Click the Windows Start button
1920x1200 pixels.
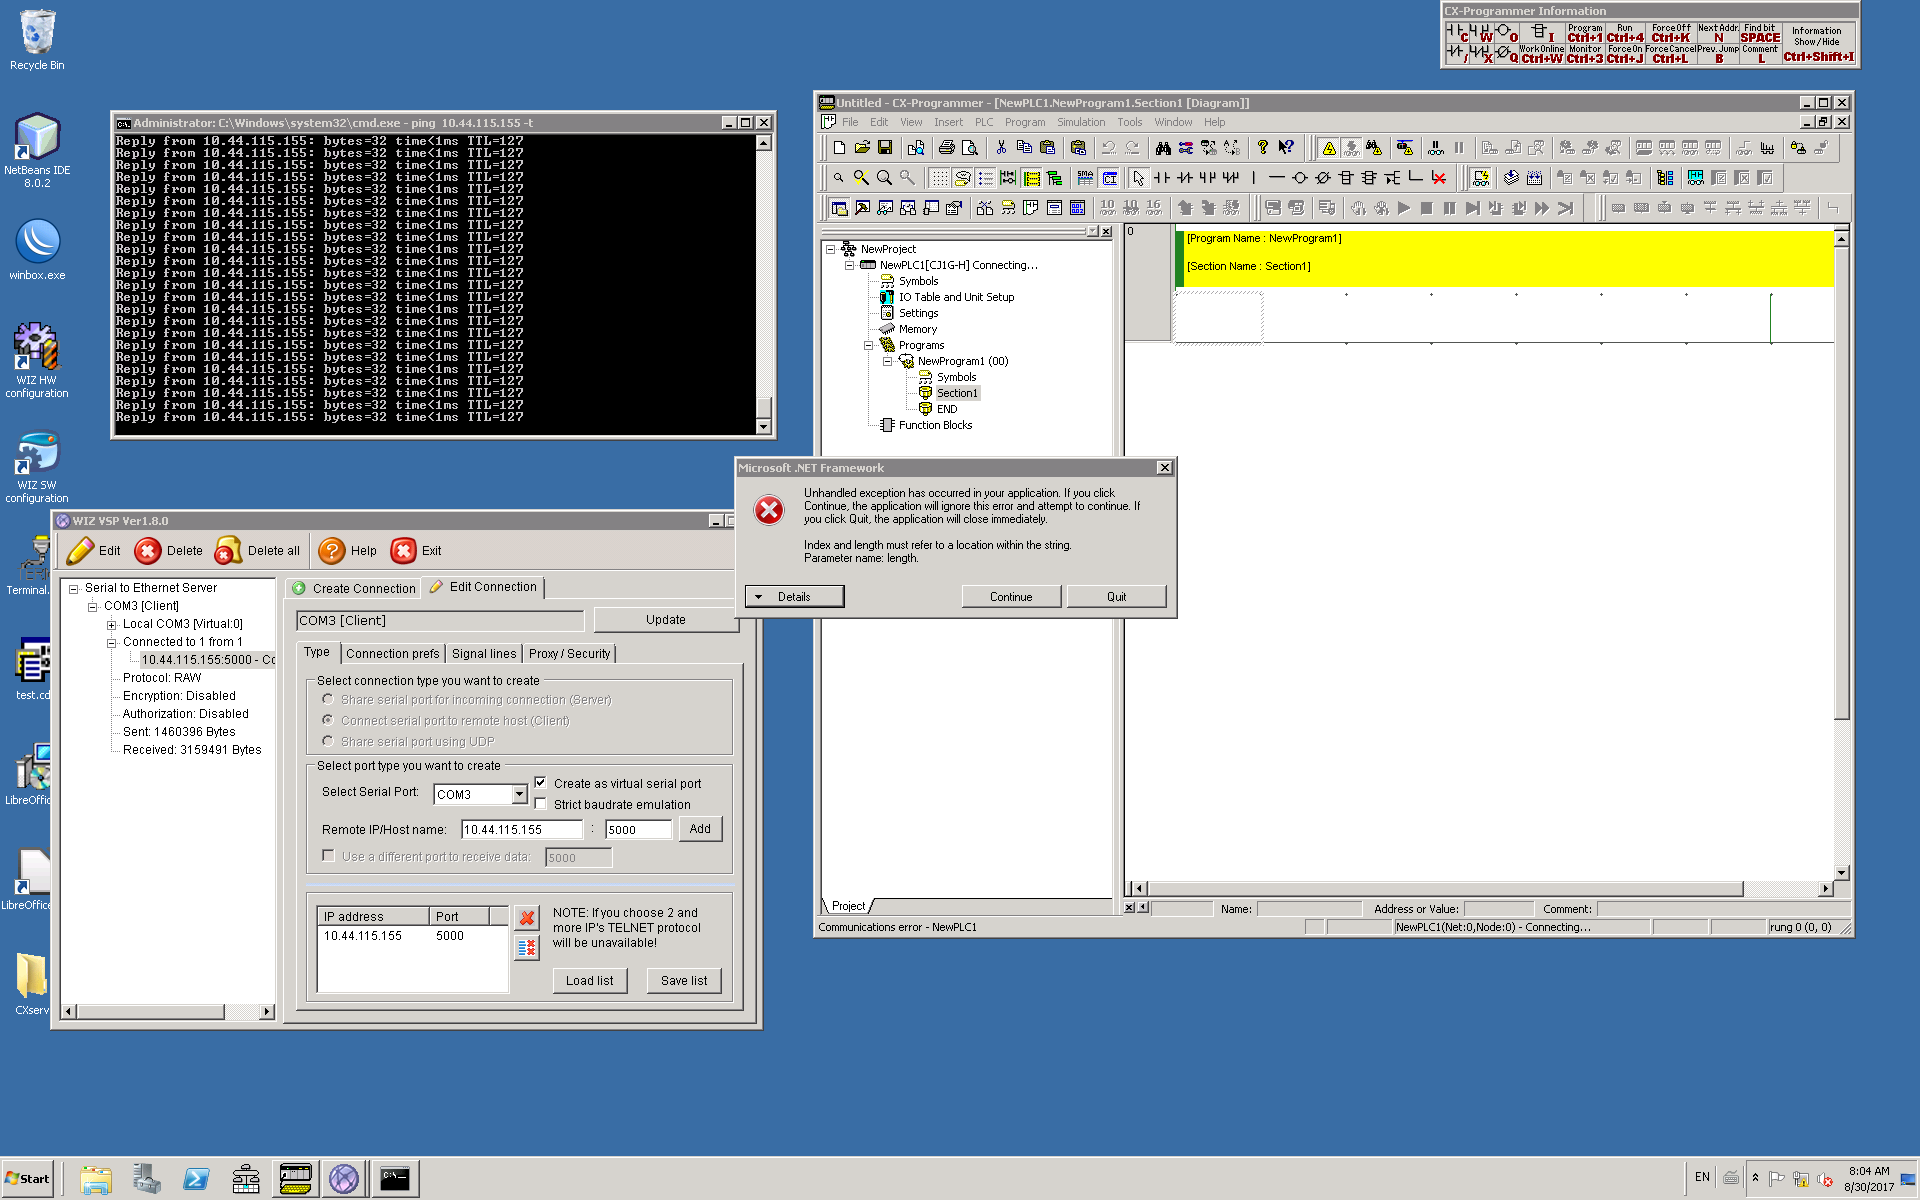(27, 1178)
